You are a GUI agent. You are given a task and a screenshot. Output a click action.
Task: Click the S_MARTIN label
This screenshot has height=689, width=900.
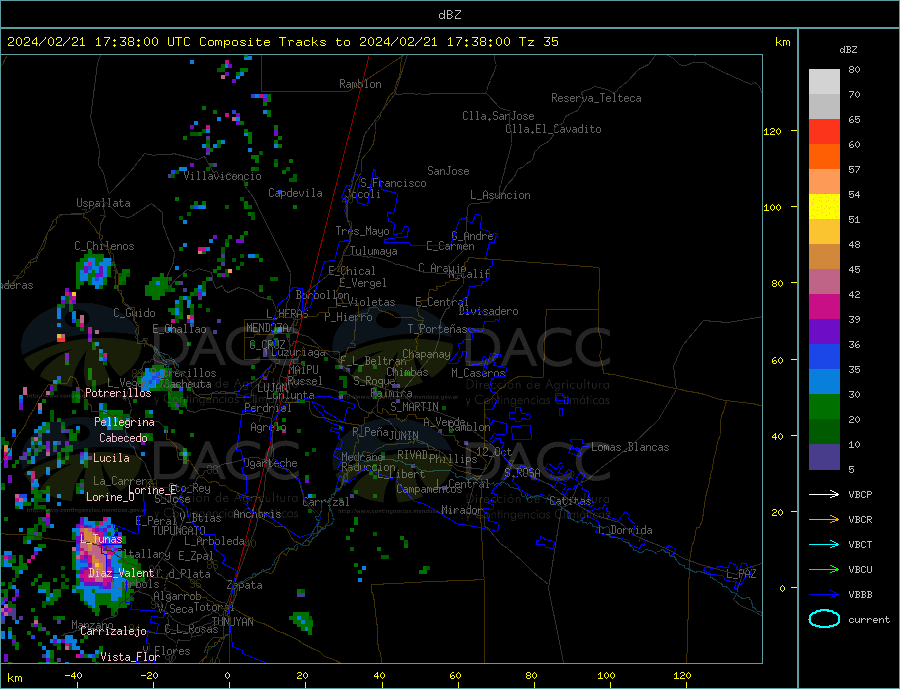[414, 407]
